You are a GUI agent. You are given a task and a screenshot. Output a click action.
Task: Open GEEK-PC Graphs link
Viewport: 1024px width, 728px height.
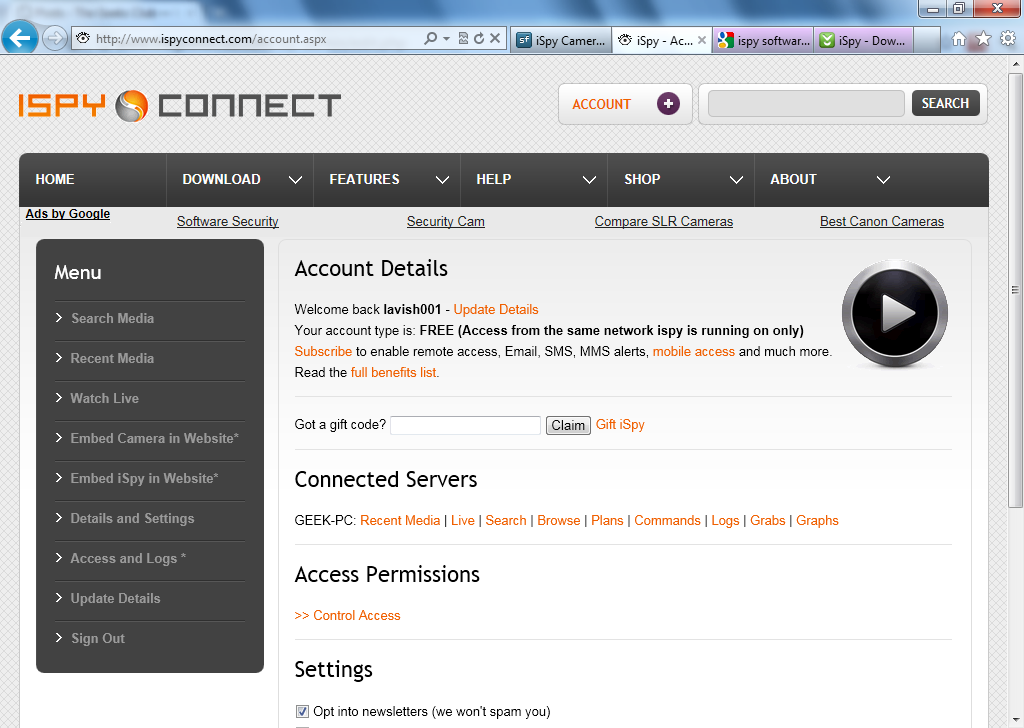(817, 520)
